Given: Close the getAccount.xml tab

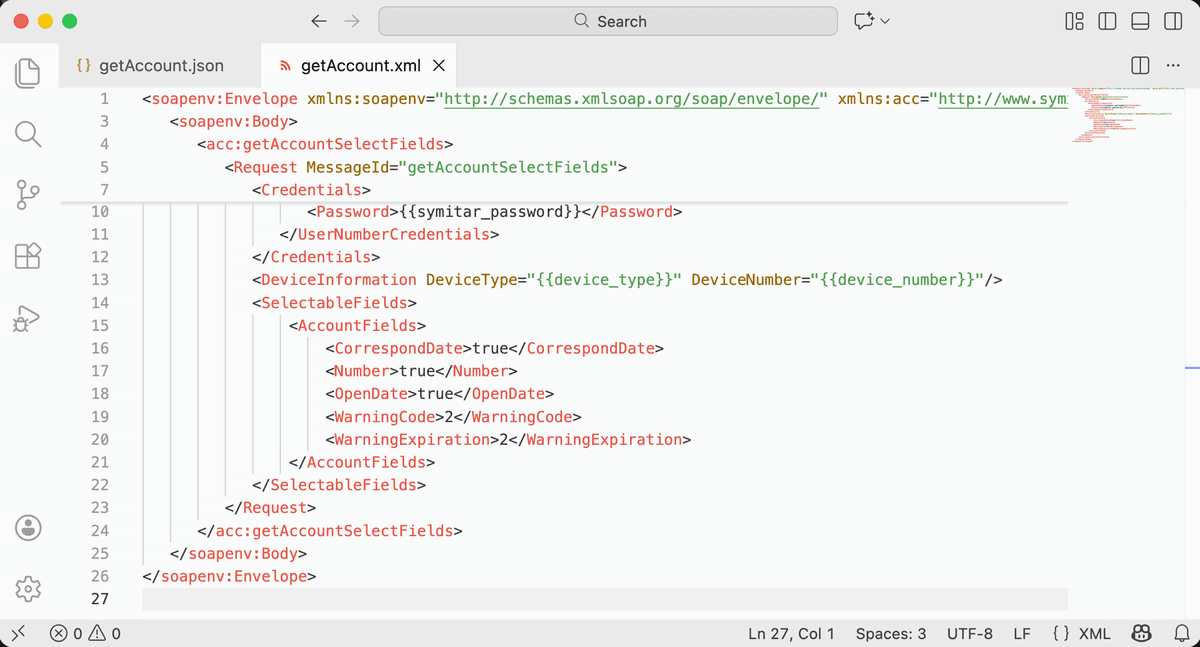Looking at the screenshot, I should 438,66.
